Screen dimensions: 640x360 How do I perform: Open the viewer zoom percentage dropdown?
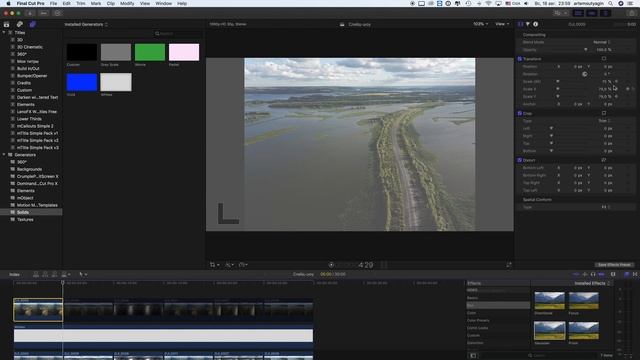click(x=480, y=24)
